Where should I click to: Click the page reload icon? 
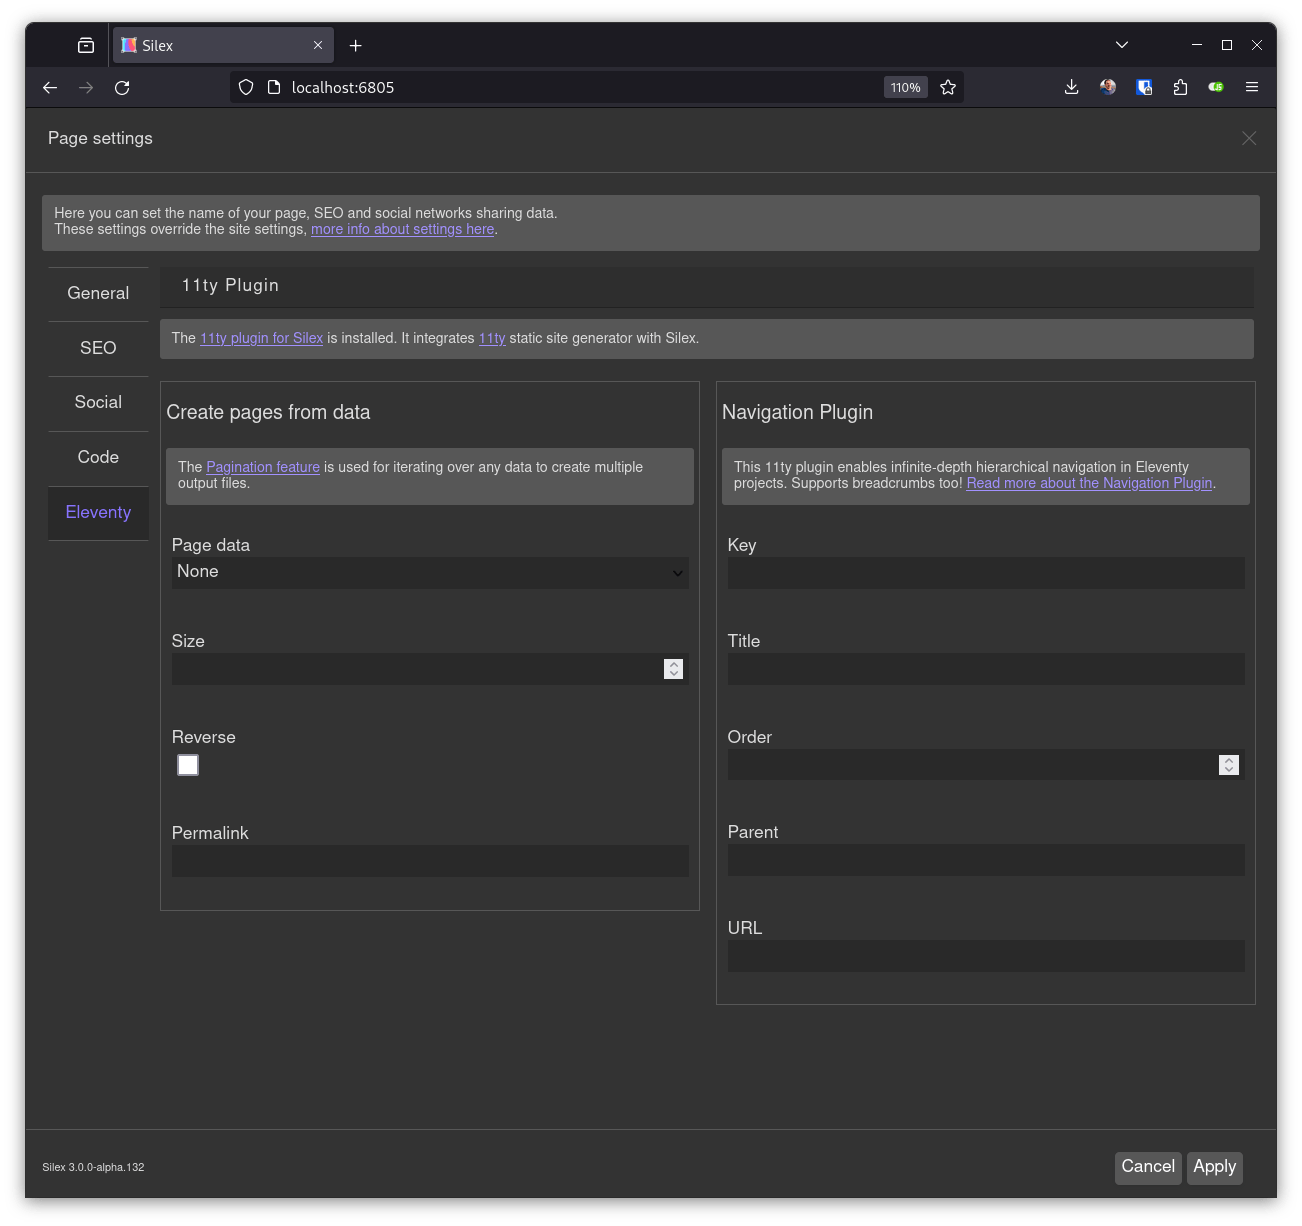tap(122, 88)
